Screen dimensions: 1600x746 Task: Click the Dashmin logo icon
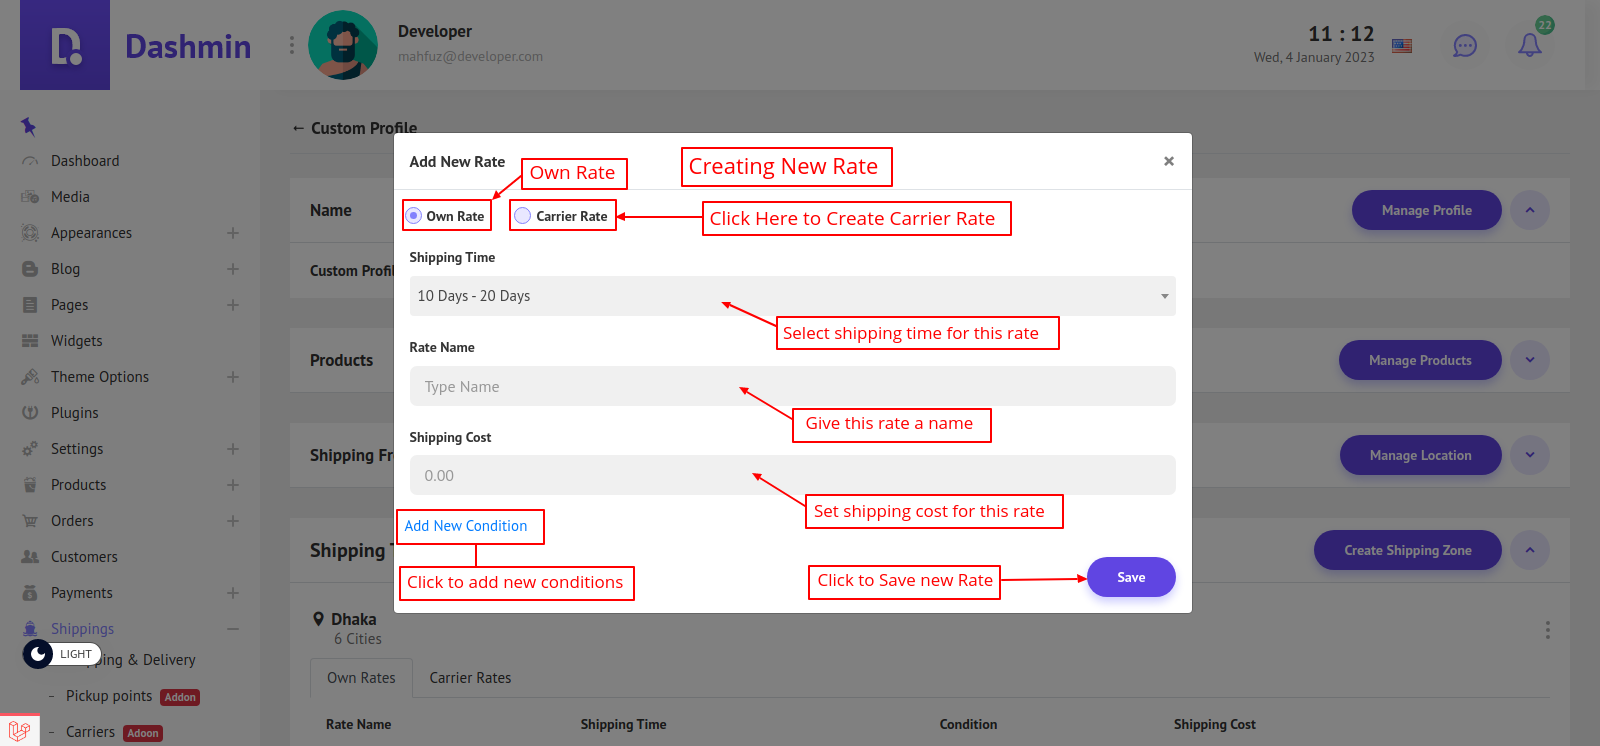point(65,46)
